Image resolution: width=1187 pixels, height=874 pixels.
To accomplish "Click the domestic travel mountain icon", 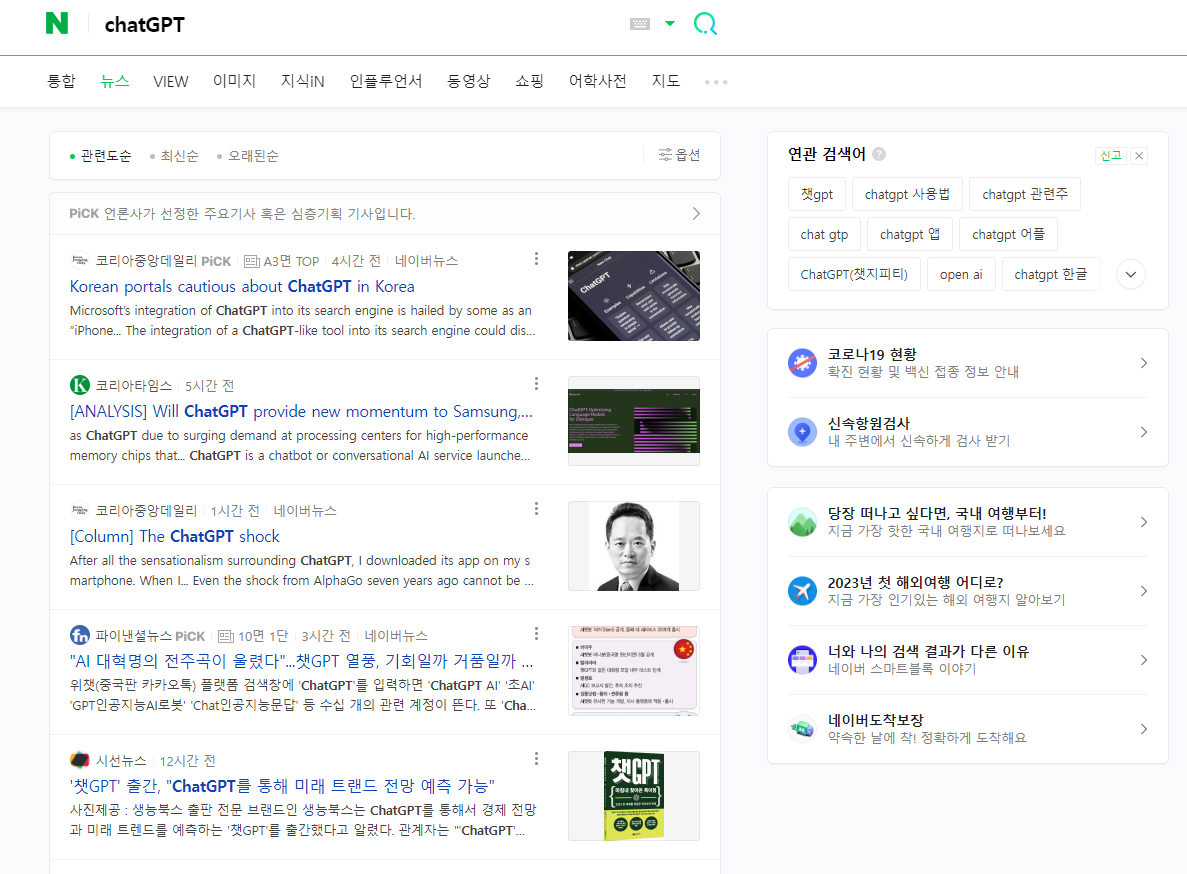I will [802, 522].
